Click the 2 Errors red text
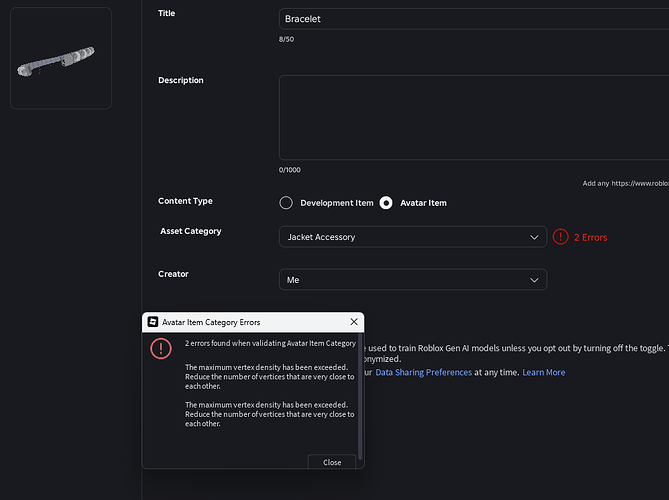The height and width of the screenshot is (500, 669). click(x=590, y=238)
